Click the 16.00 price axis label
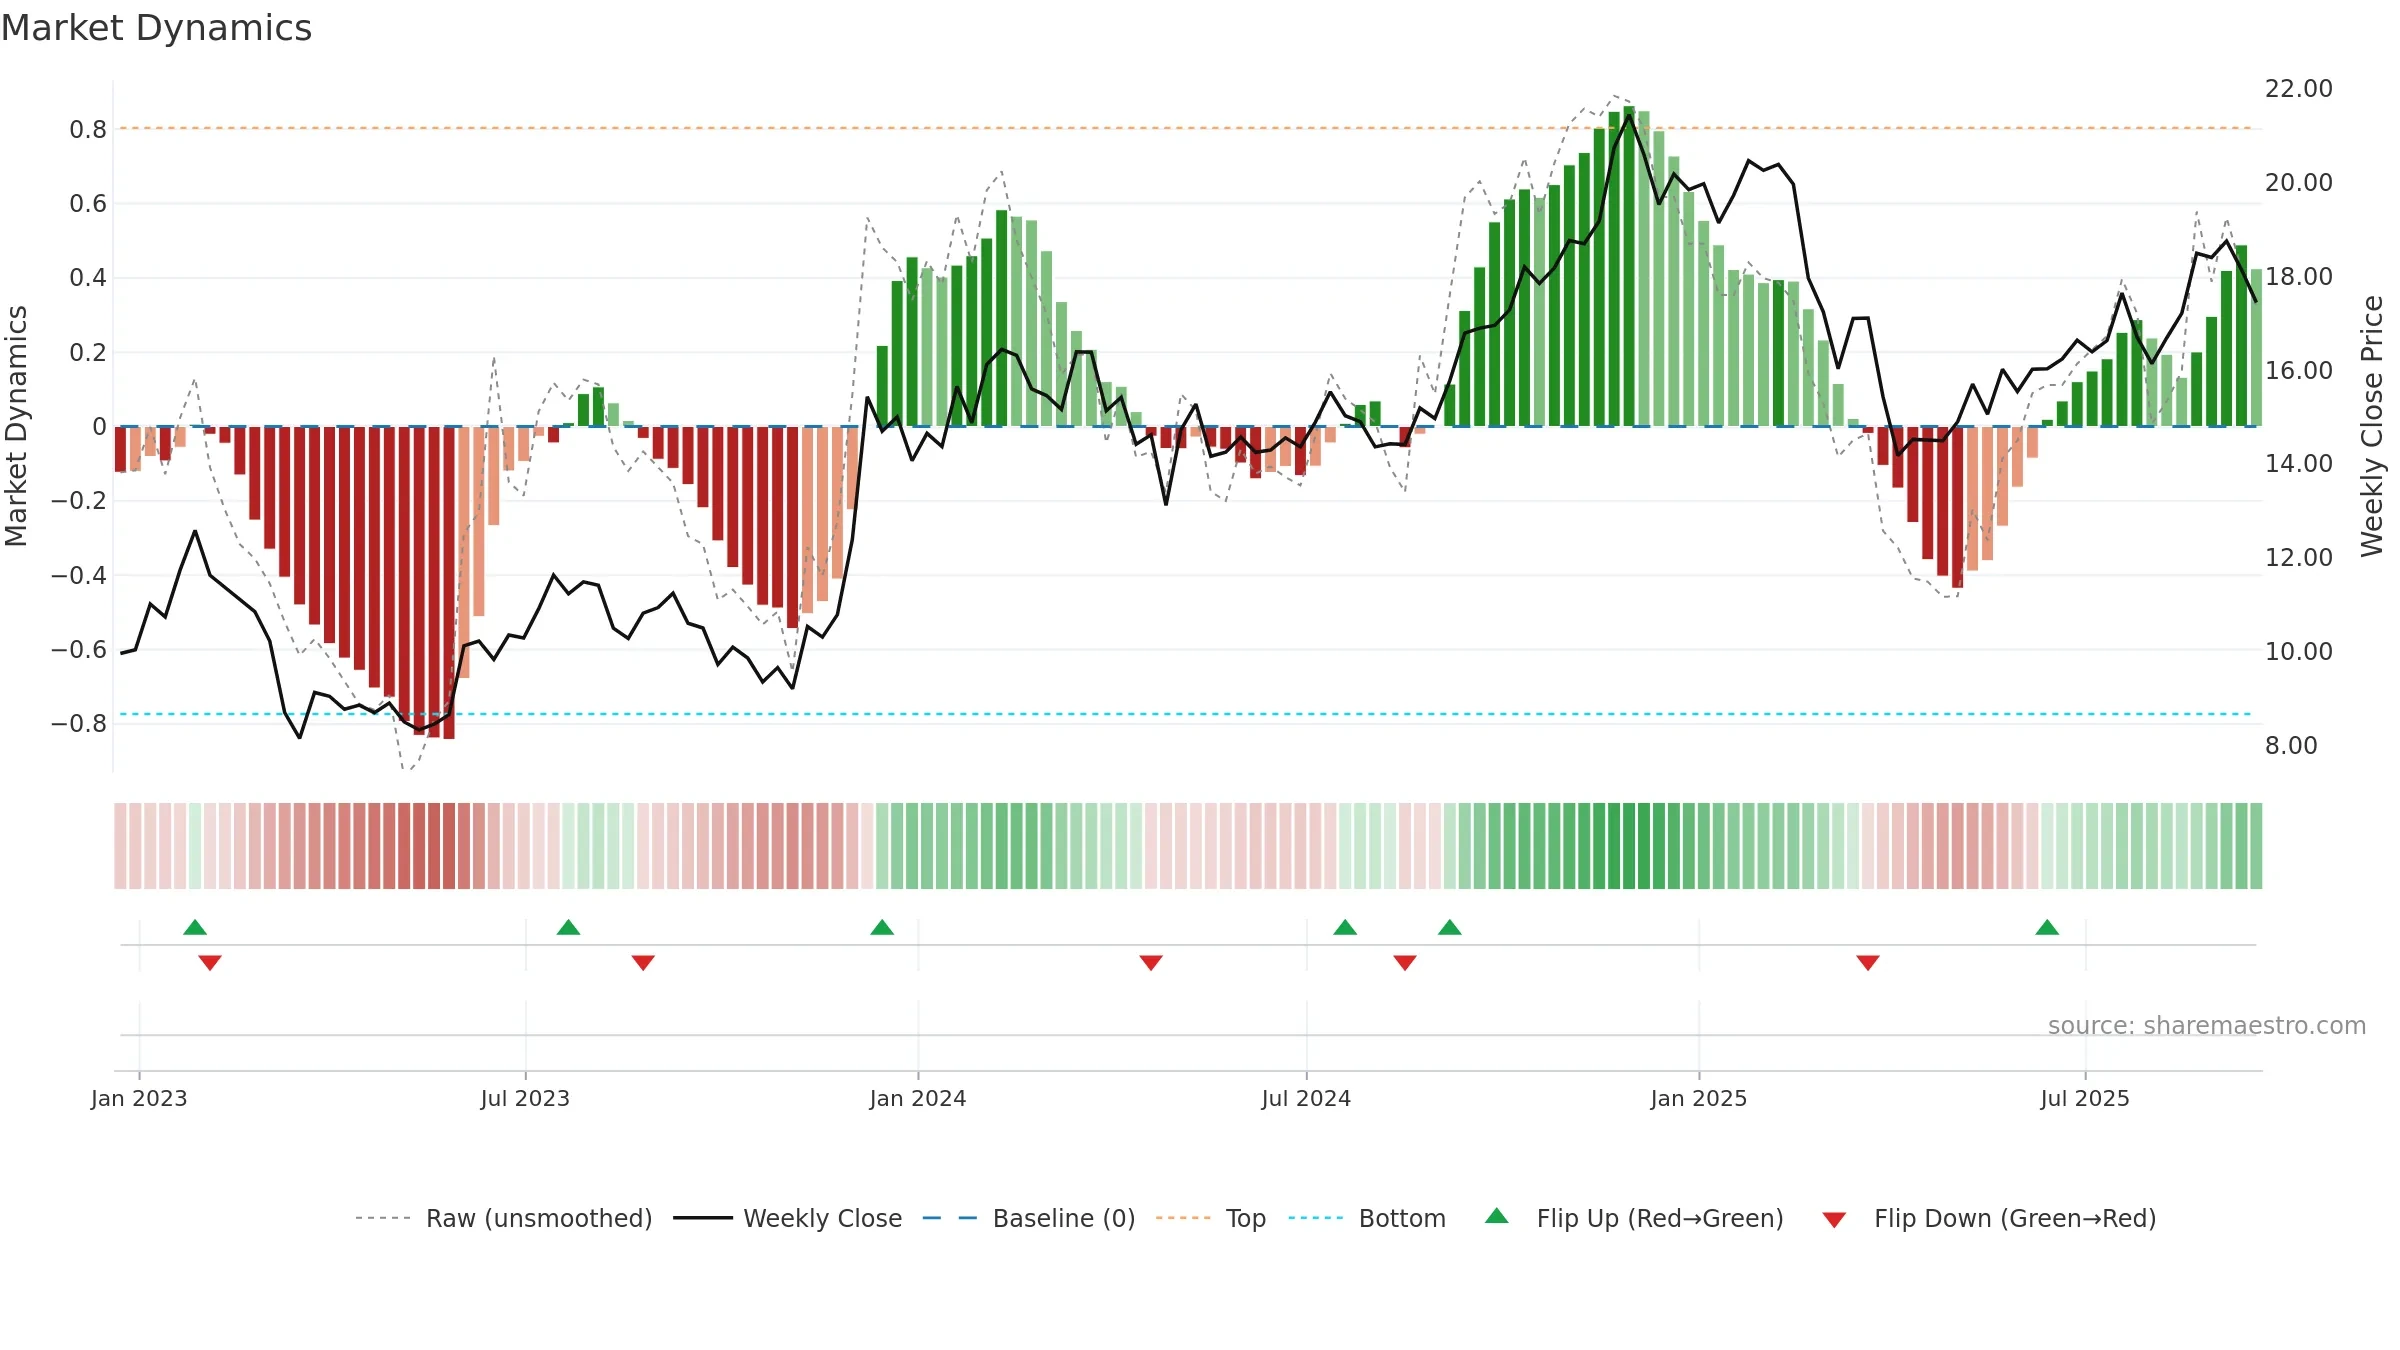 click(2299, 371)
